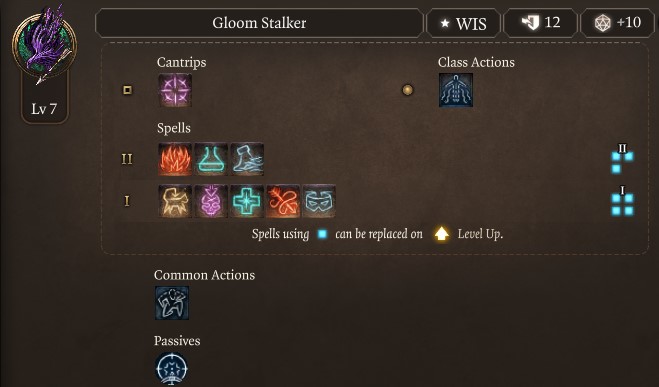Pick the blue mask level I spell
659x387 pixels.
319,201
